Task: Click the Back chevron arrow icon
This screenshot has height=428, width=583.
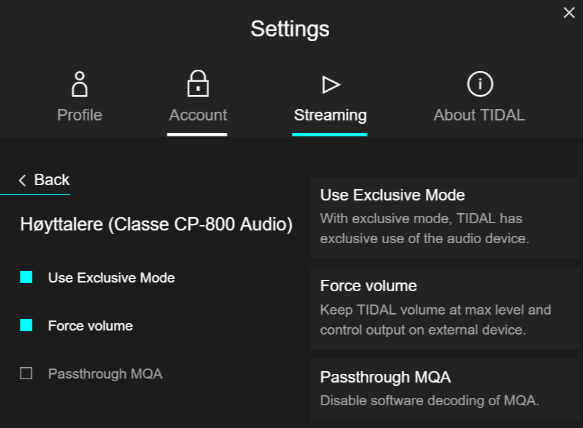Action: [22, 180]
